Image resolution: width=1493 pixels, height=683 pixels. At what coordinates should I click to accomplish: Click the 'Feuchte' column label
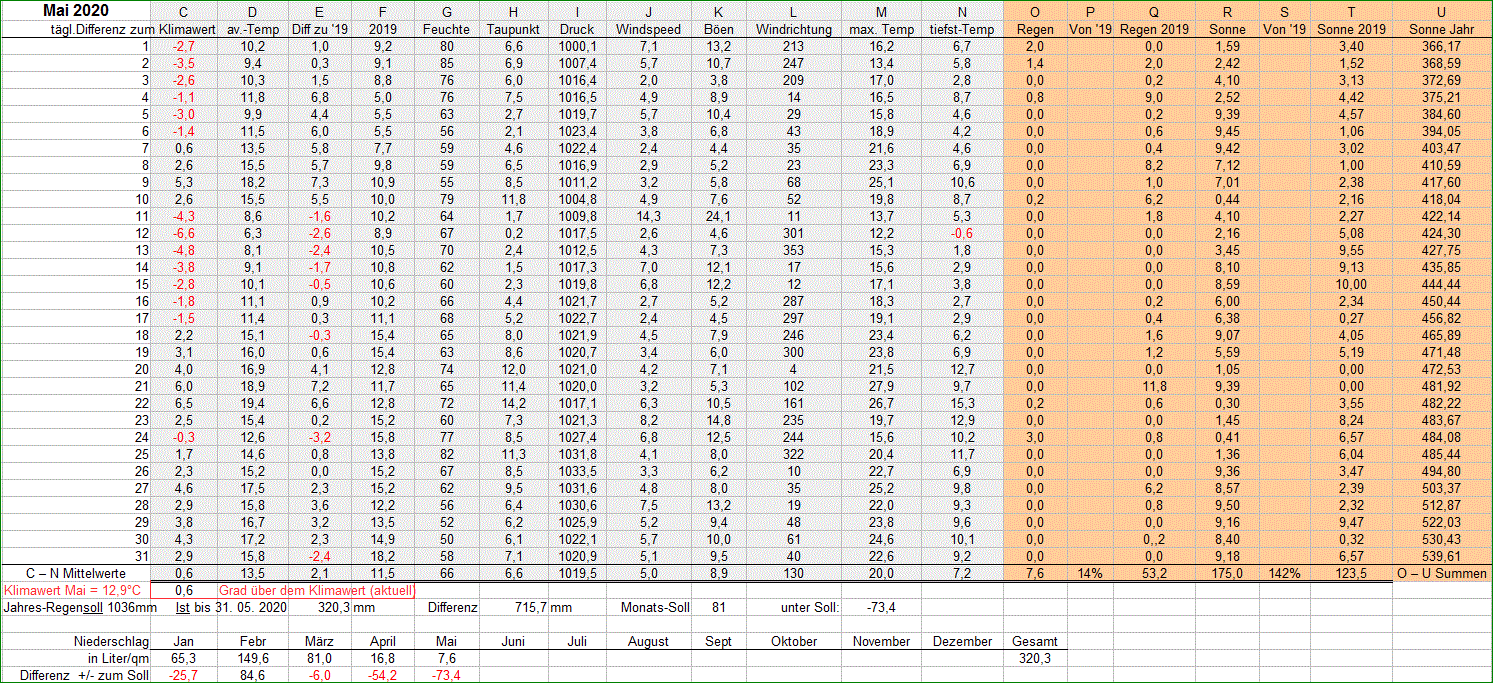(446, 30)
